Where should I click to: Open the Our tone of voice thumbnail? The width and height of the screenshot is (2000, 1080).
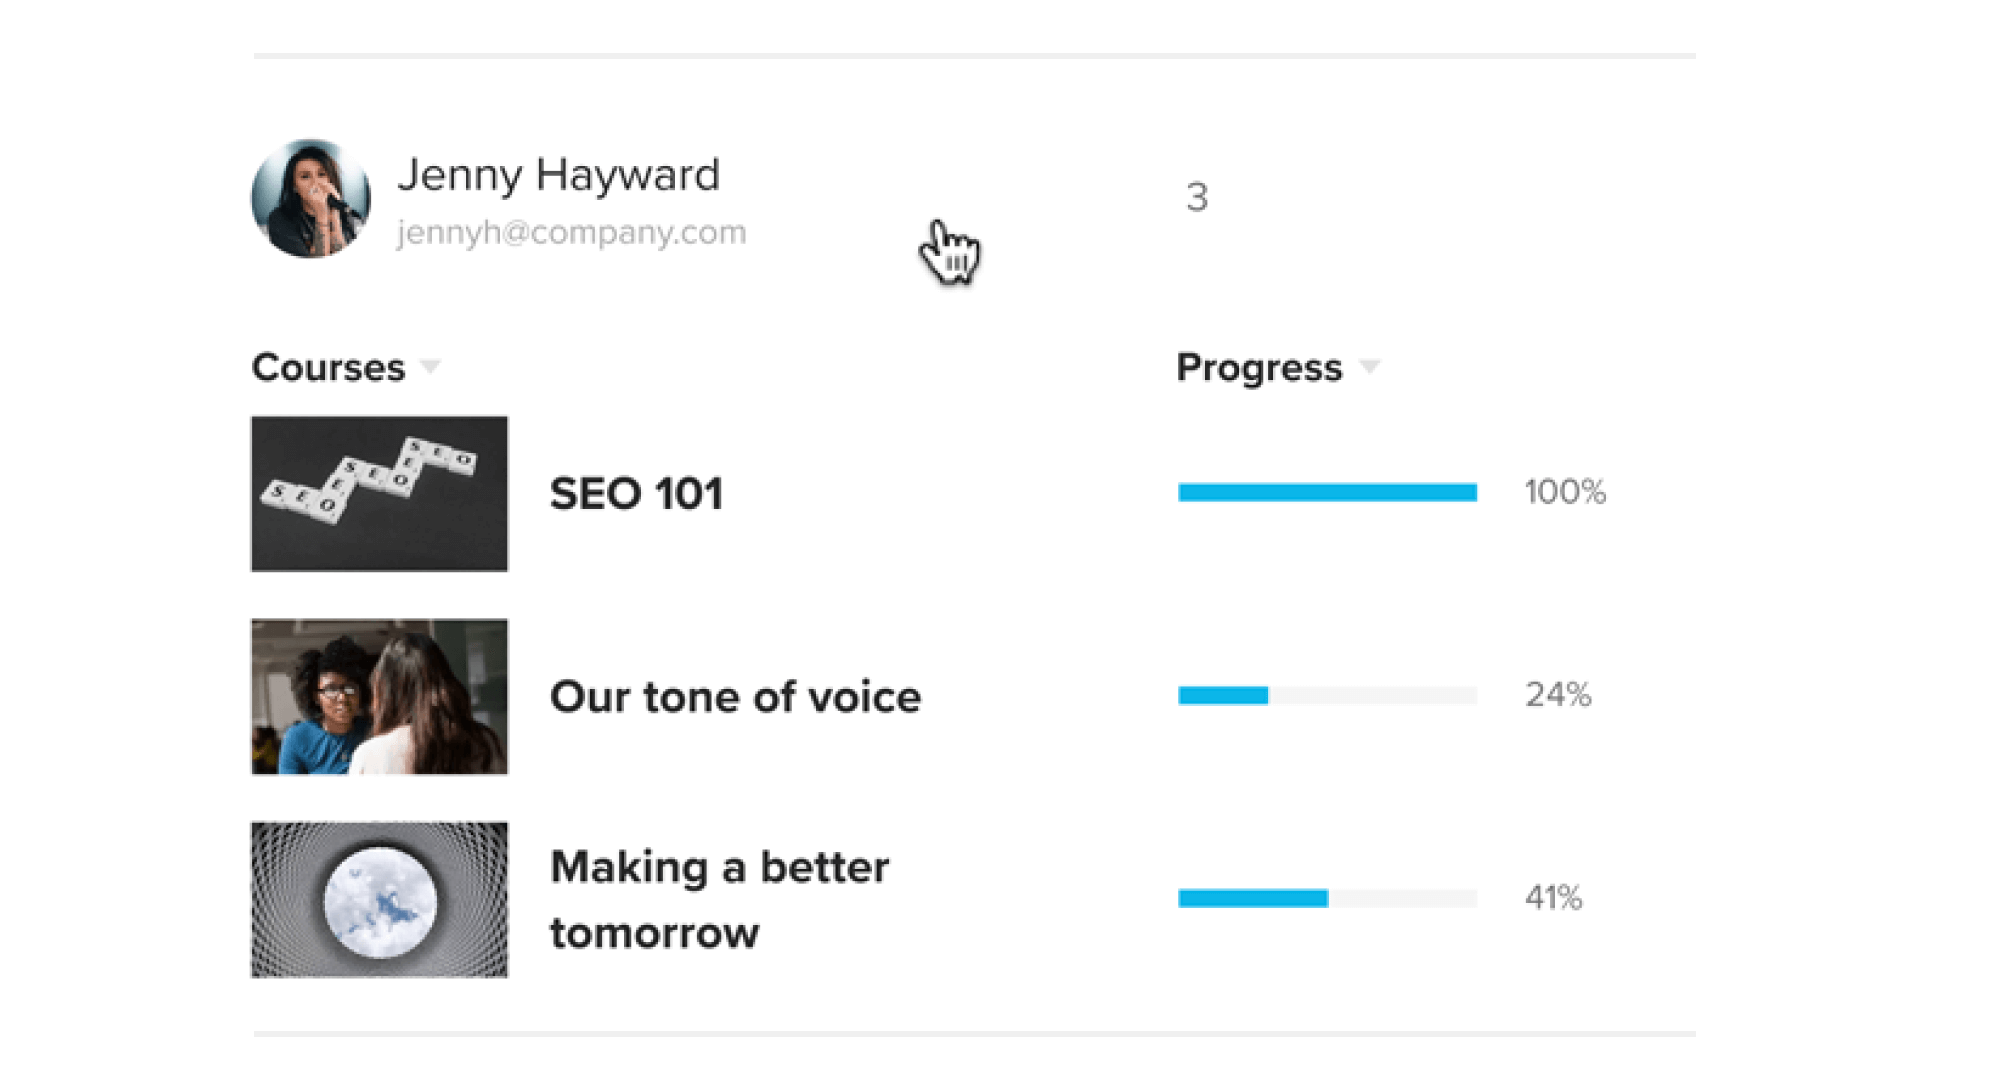coord(379,697)
